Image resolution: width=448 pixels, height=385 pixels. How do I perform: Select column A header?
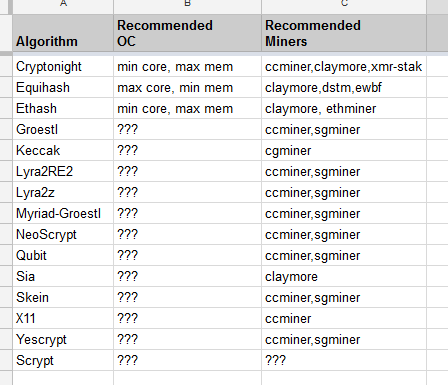63,5
